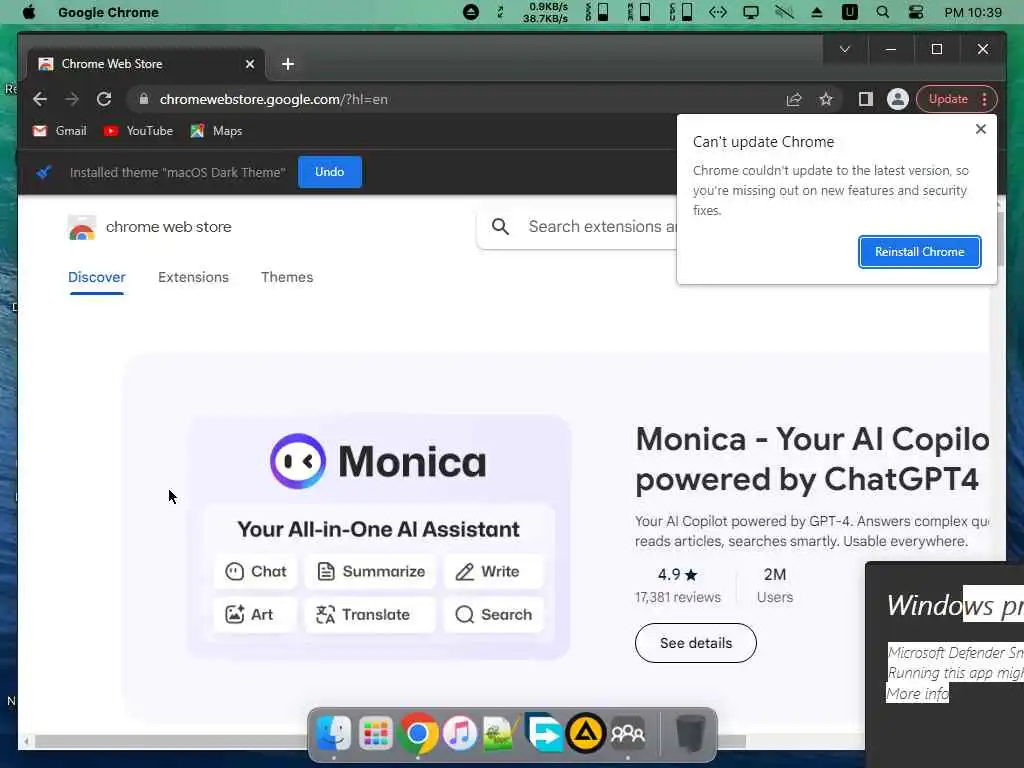This screenshot has height=768, width=1024.
Task: Open the Gmail bookmark
Action: [60, 131]
